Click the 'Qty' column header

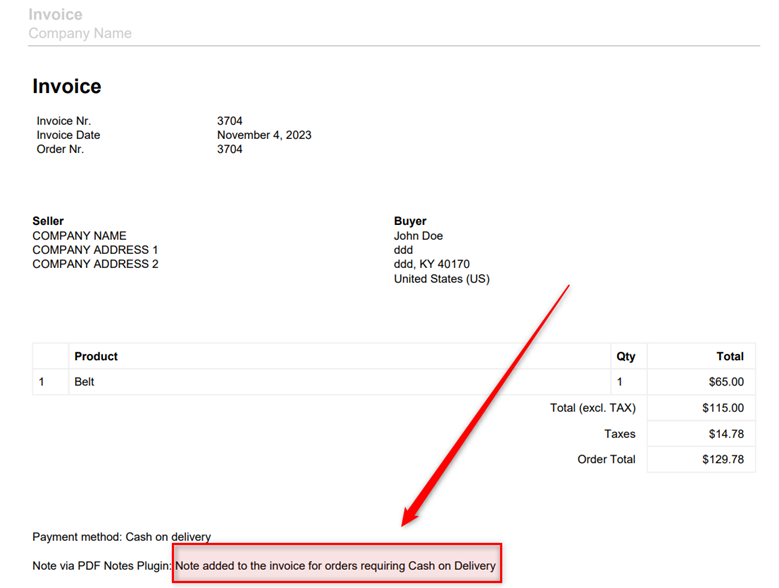pos(626,357)
